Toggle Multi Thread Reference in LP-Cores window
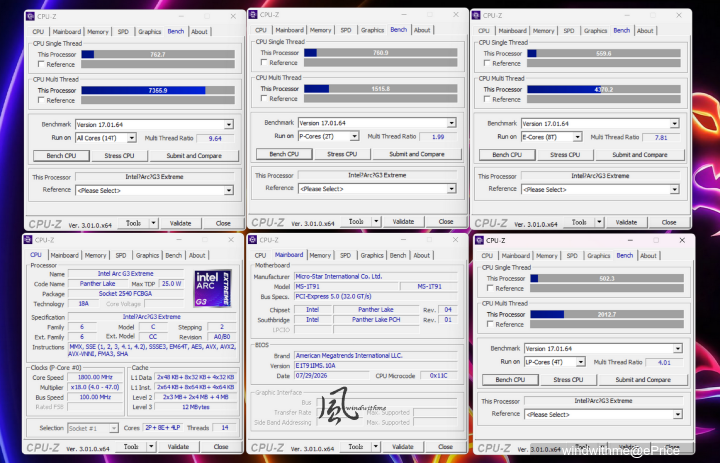Screen dimensions: 720x463 [490, 324]
